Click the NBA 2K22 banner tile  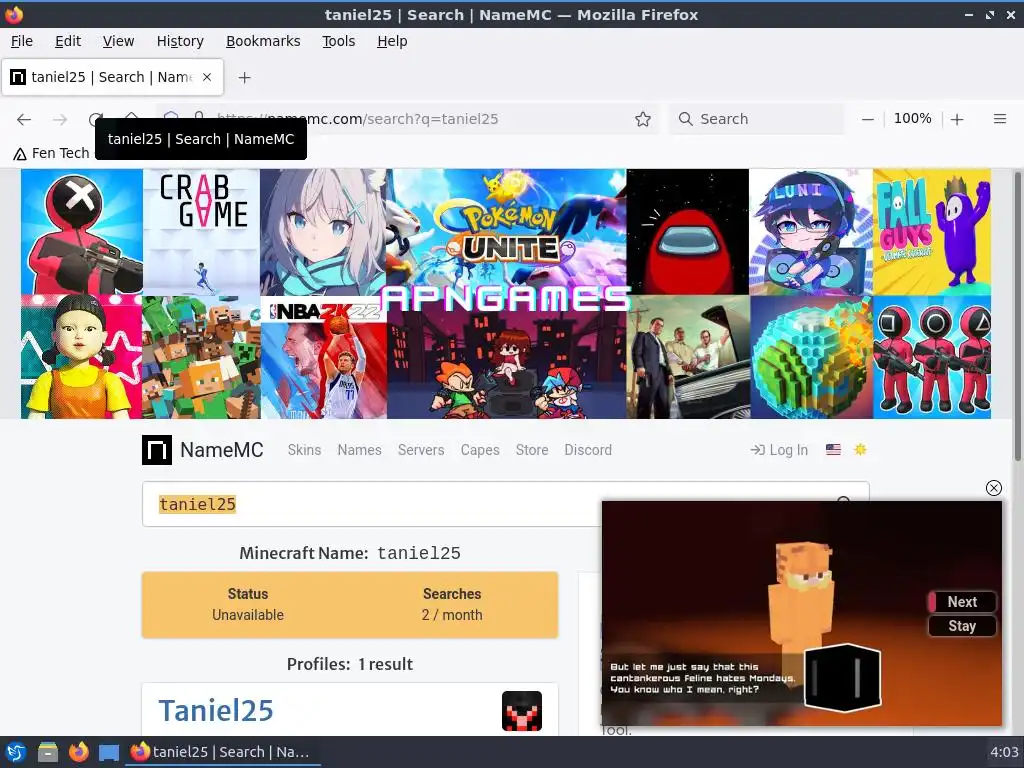324,357
